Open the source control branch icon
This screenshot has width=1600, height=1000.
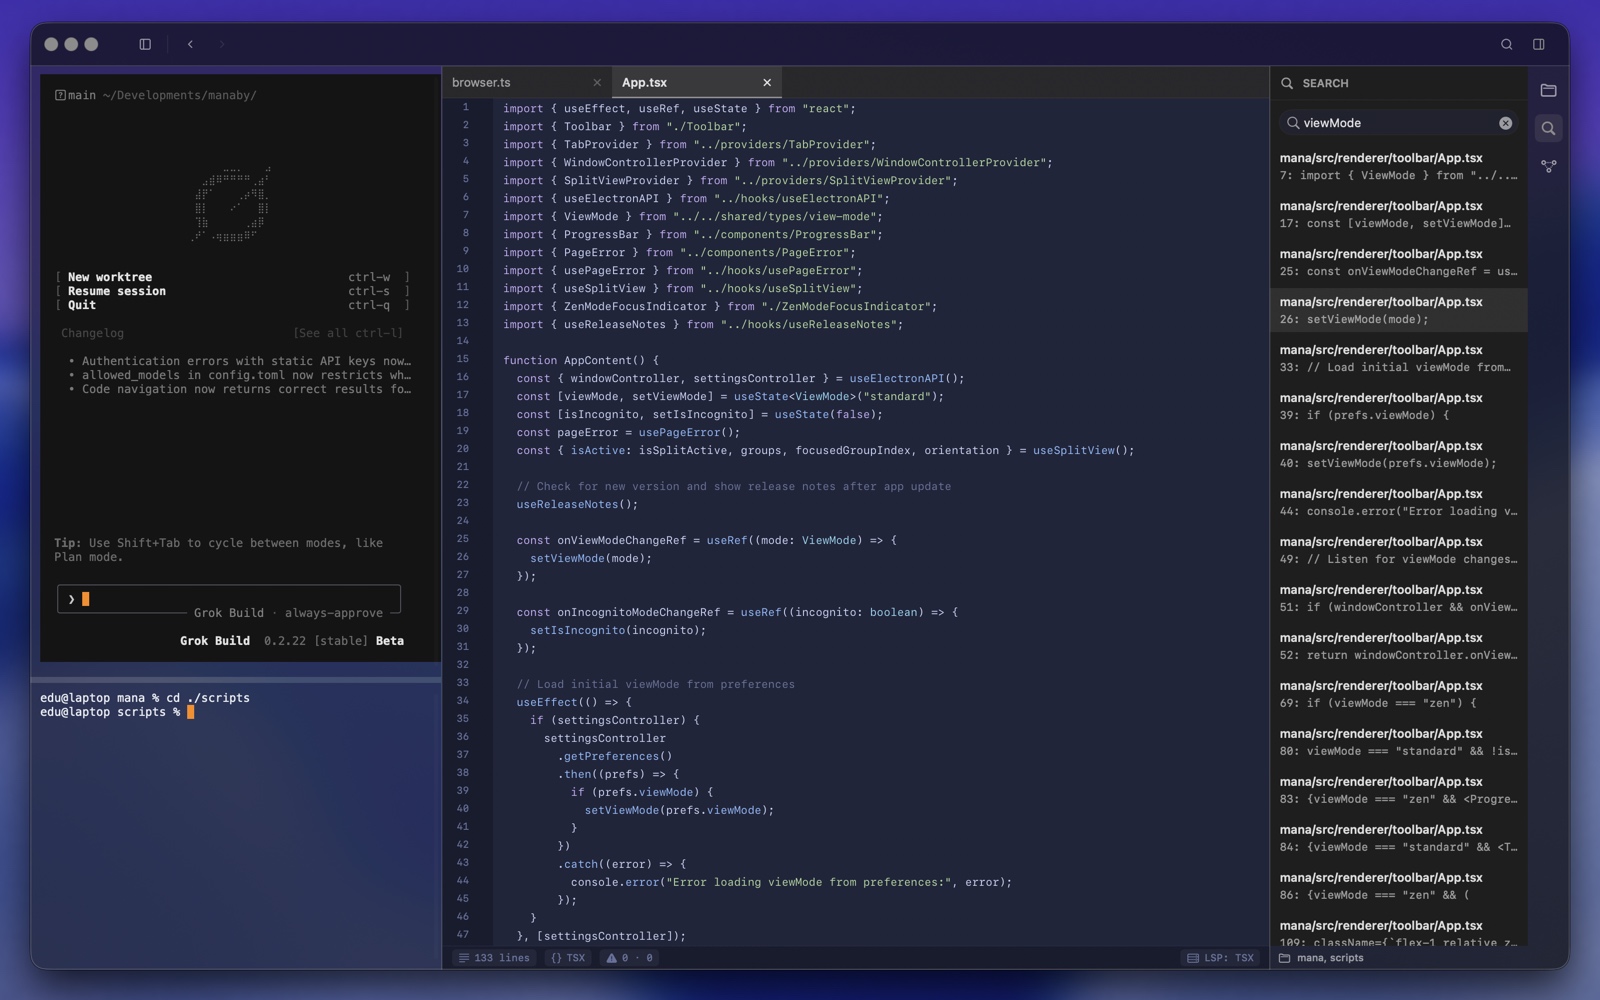(x=1548, y=166)
